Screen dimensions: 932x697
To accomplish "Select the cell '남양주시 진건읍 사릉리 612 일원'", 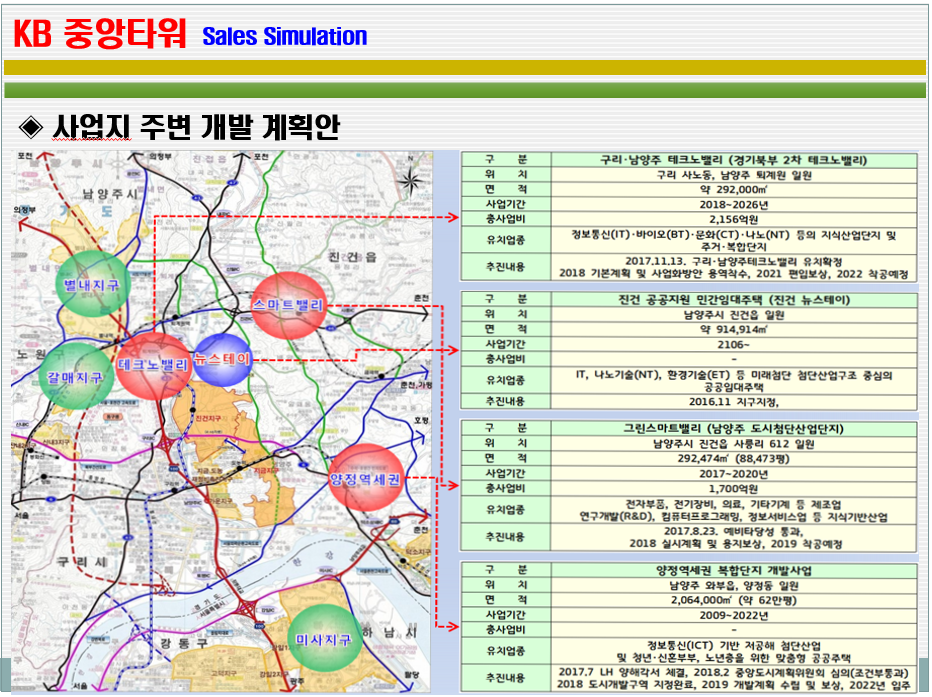I will point(733,444).
